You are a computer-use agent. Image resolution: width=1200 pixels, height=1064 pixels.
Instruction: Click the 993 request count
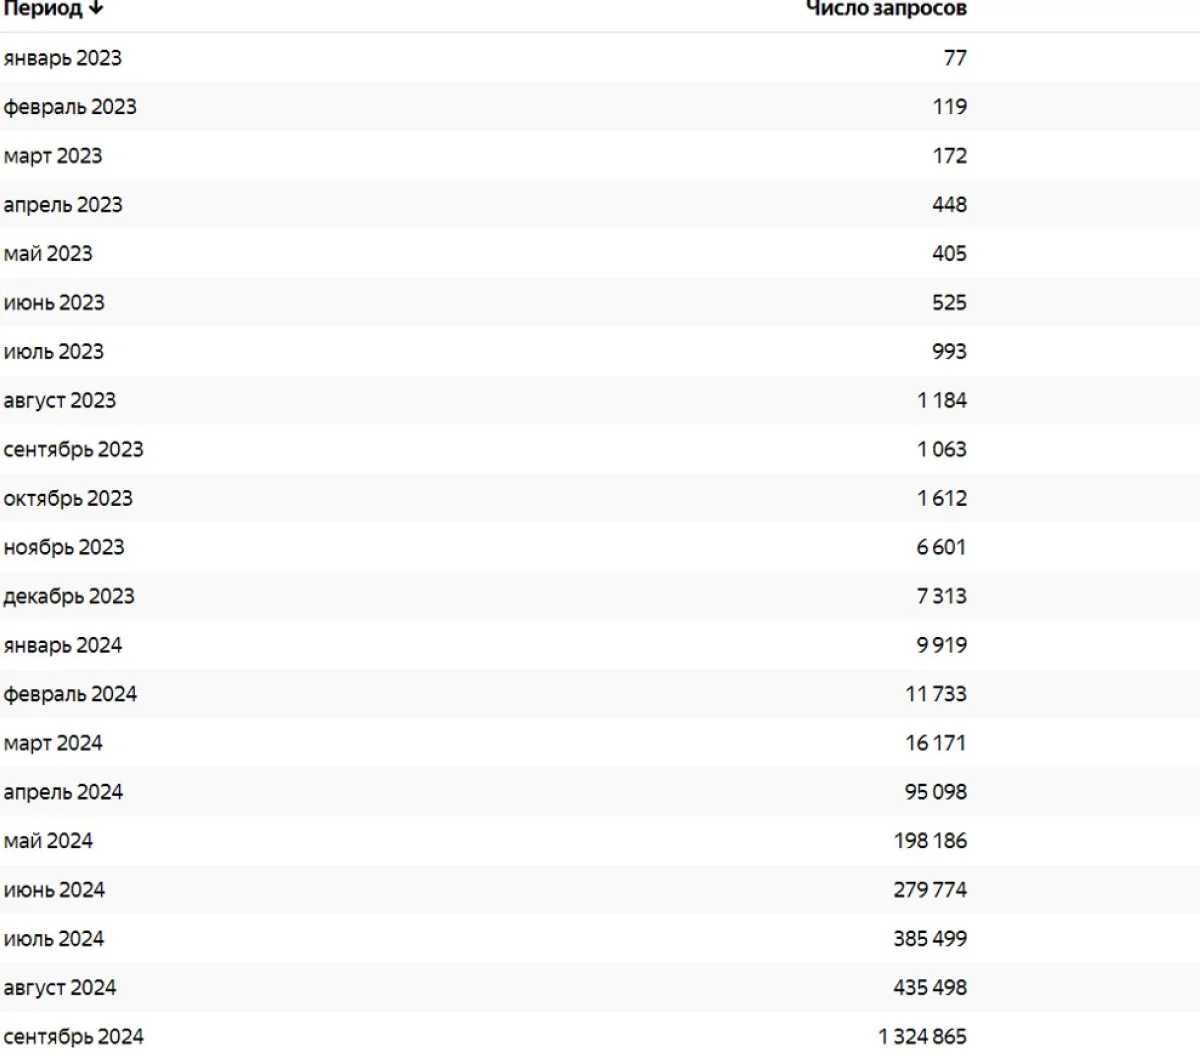949,352
